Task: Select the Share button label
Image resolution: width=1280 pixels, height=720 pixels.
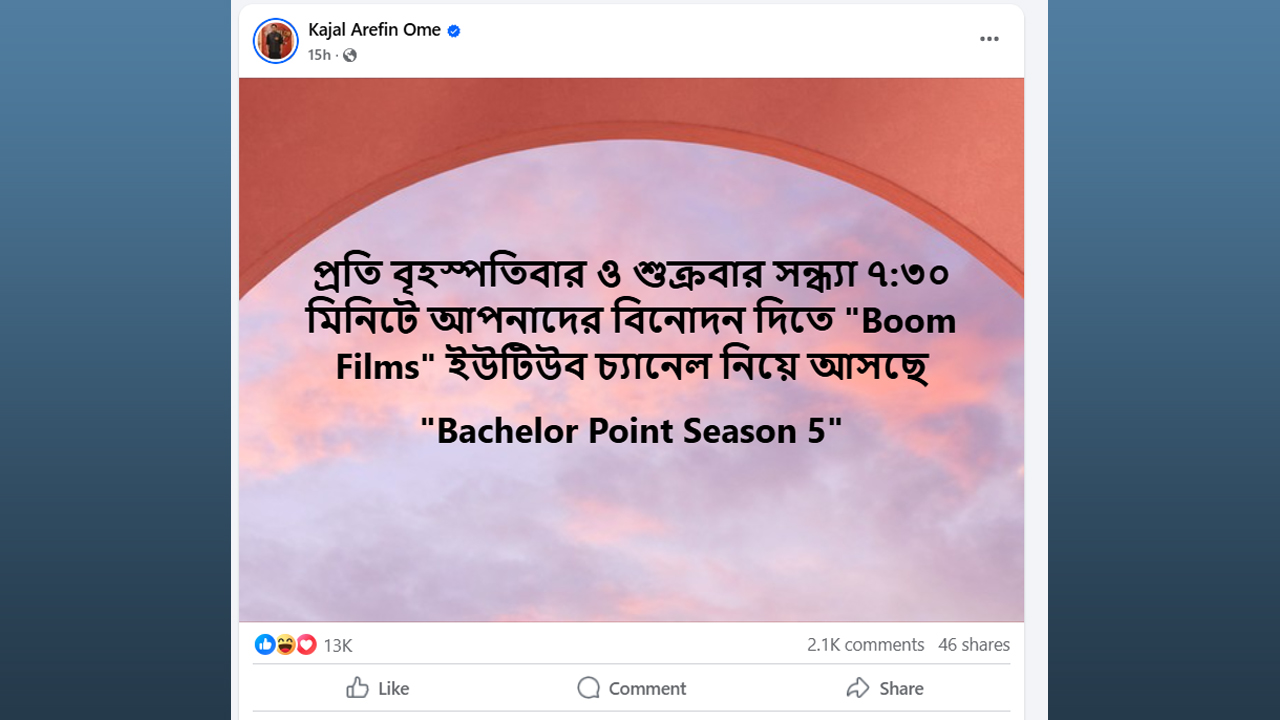Action: point(901,689)
